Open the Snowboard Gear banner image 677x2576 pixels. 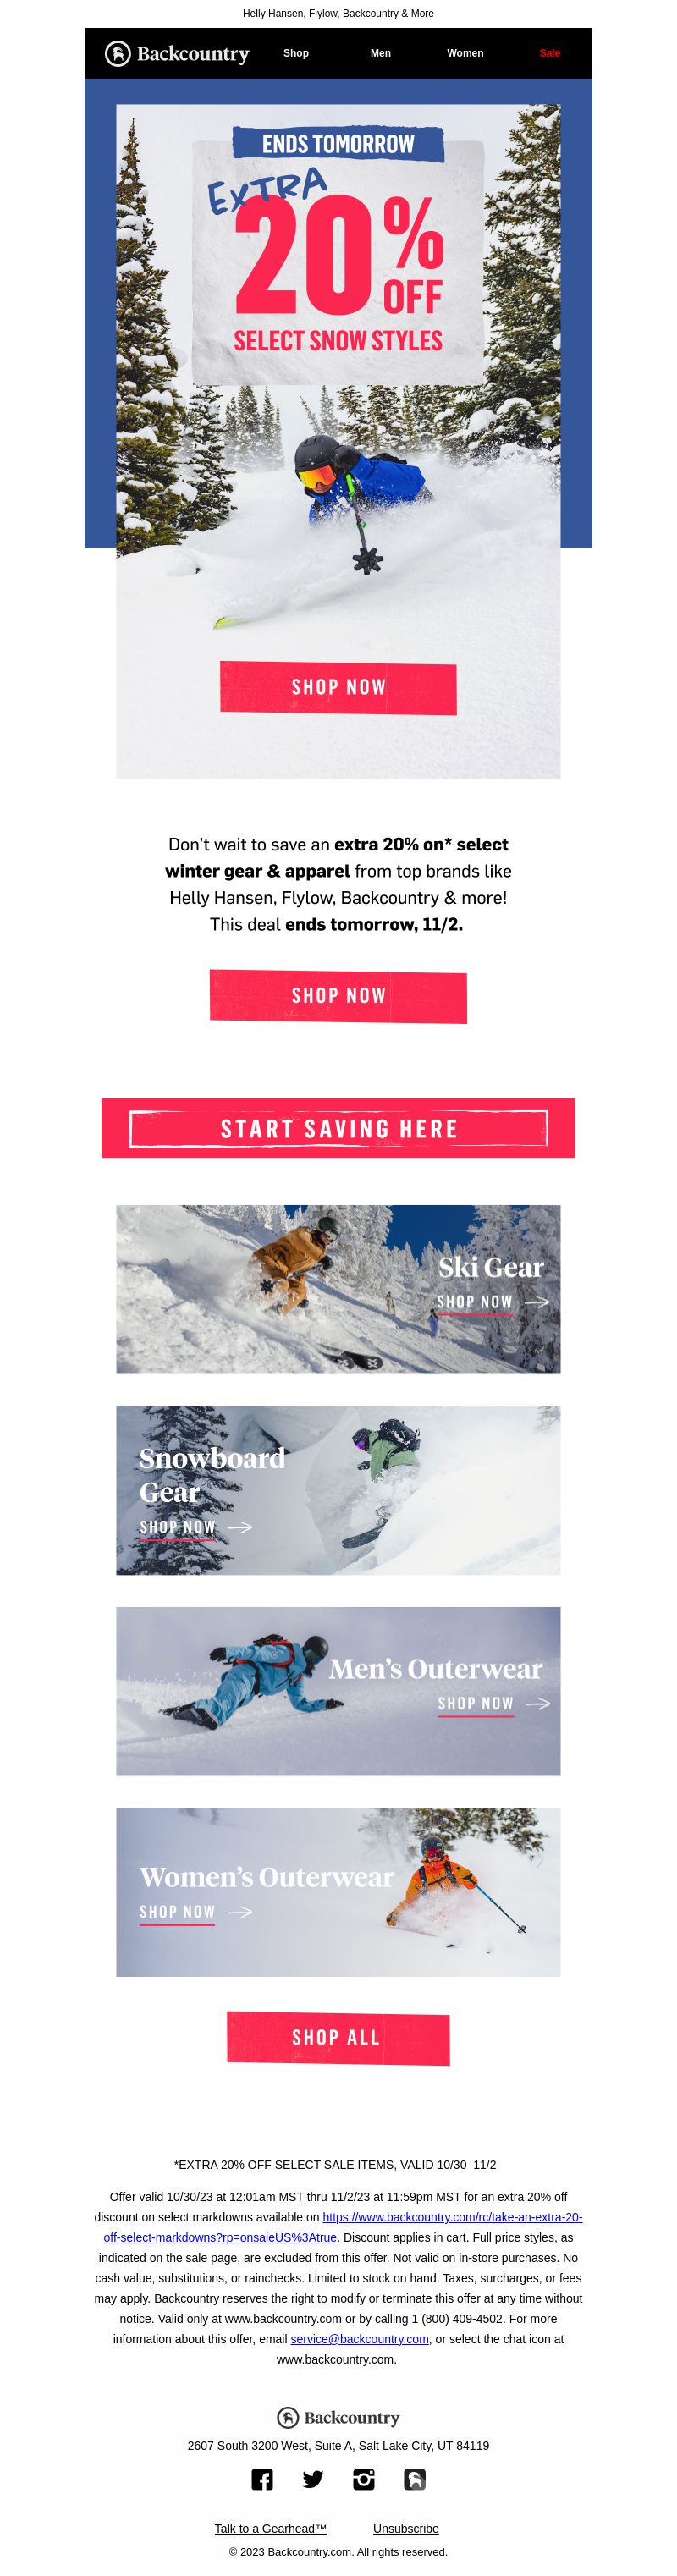(338, 1490)
